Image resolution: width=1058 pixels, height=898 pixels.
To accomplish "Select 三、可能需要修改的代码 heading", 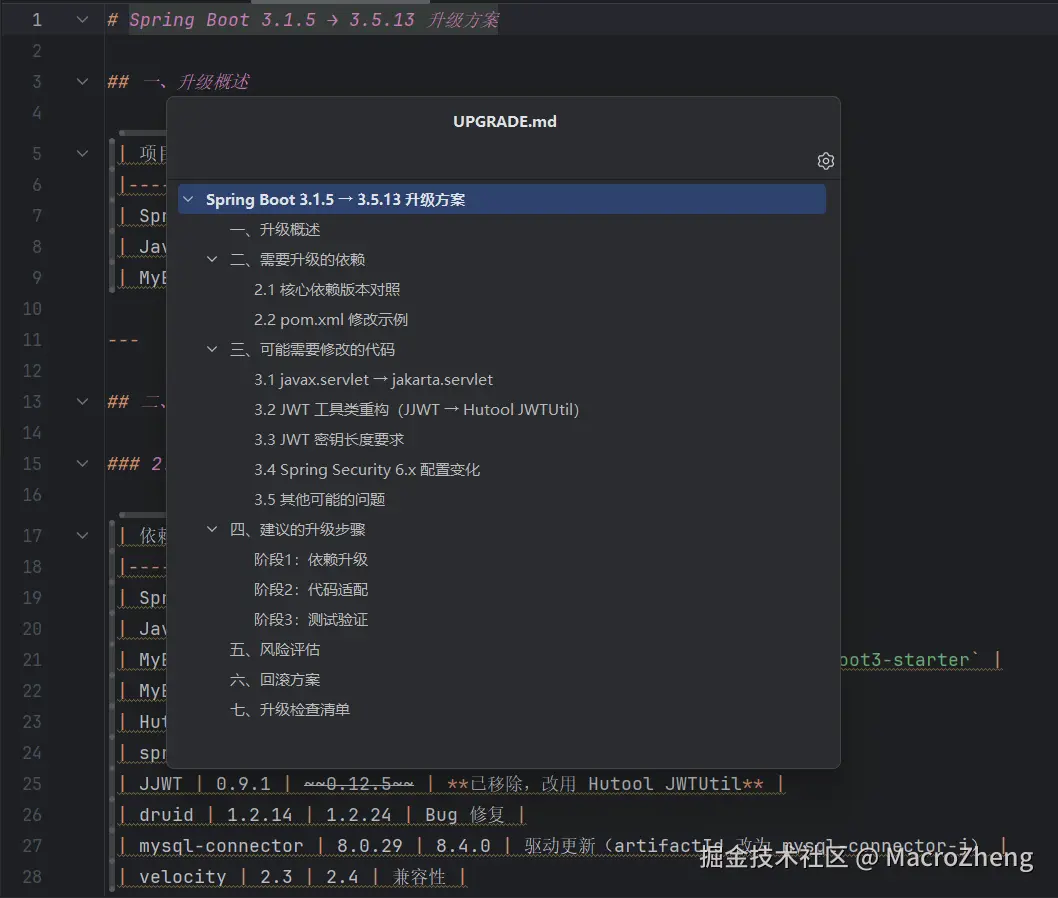I will pos(312,349).
